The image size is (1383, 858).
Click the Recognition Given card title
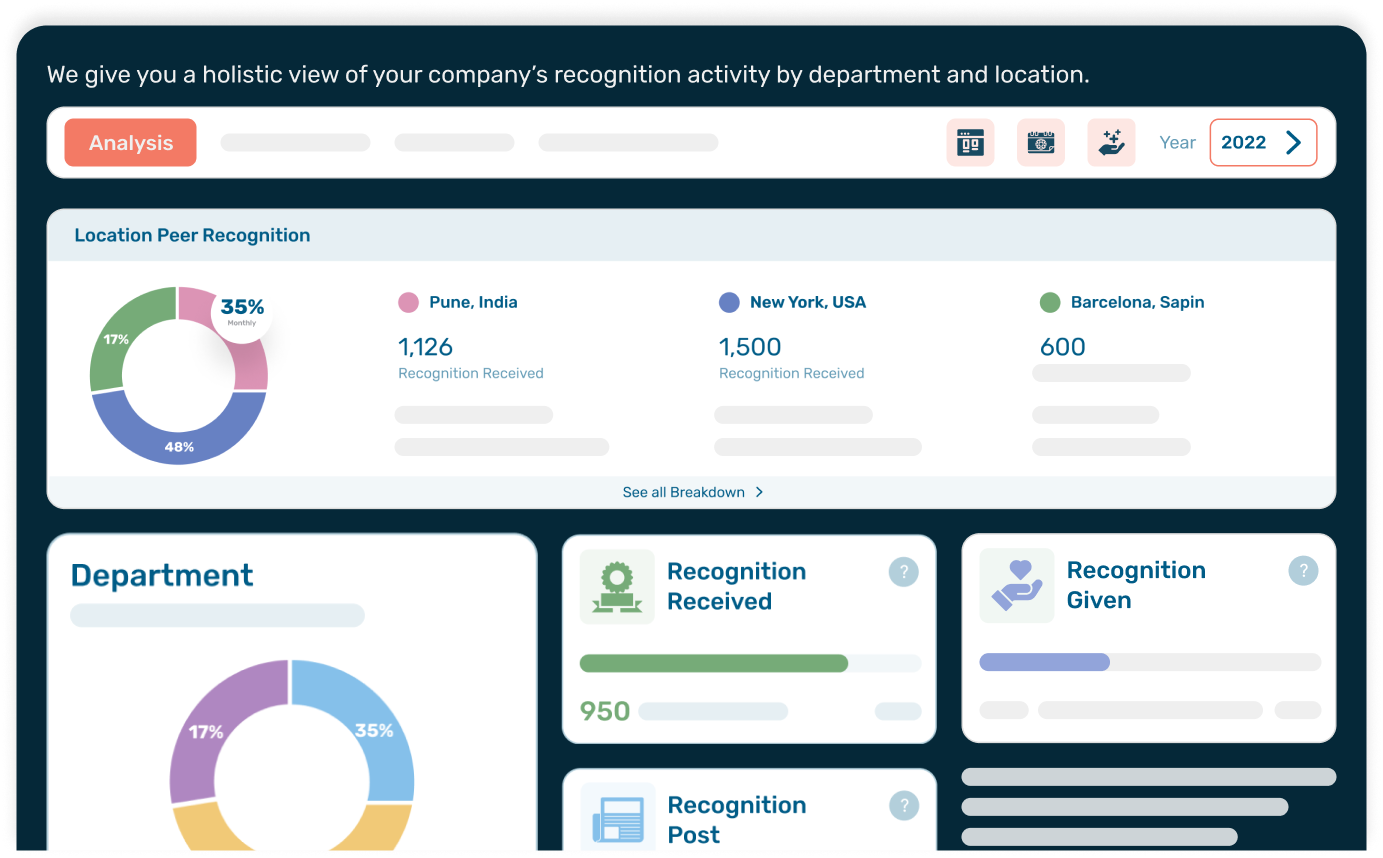click(1136, 585)
